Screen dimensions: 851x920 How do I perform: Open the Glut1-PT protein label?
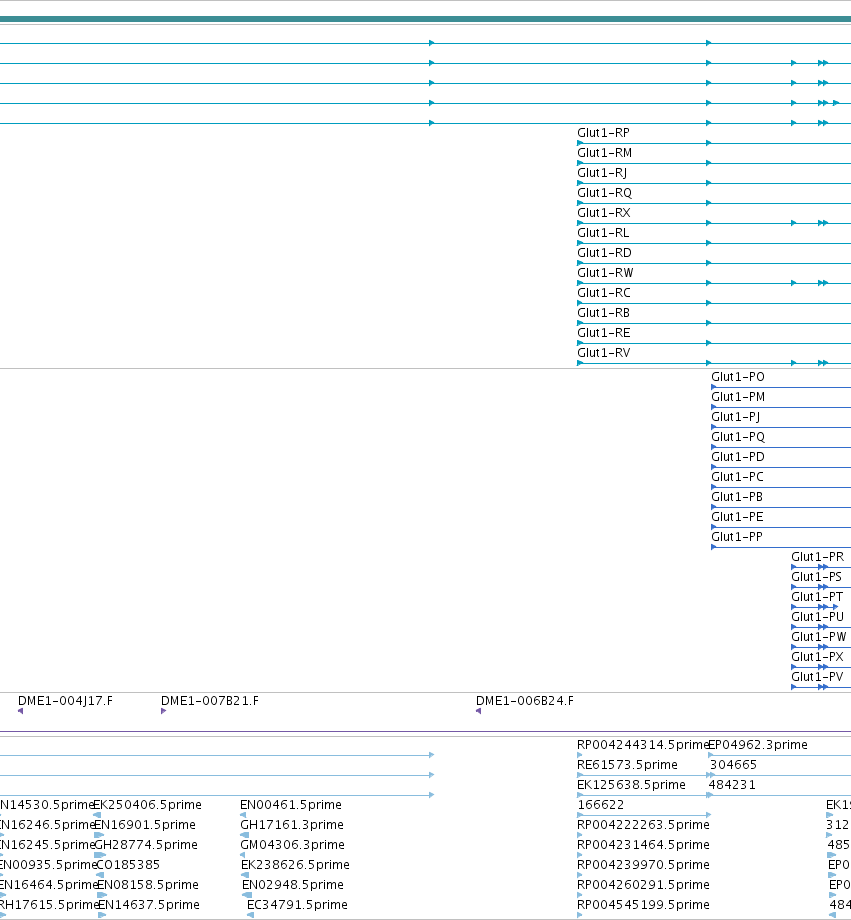point(817,597)
